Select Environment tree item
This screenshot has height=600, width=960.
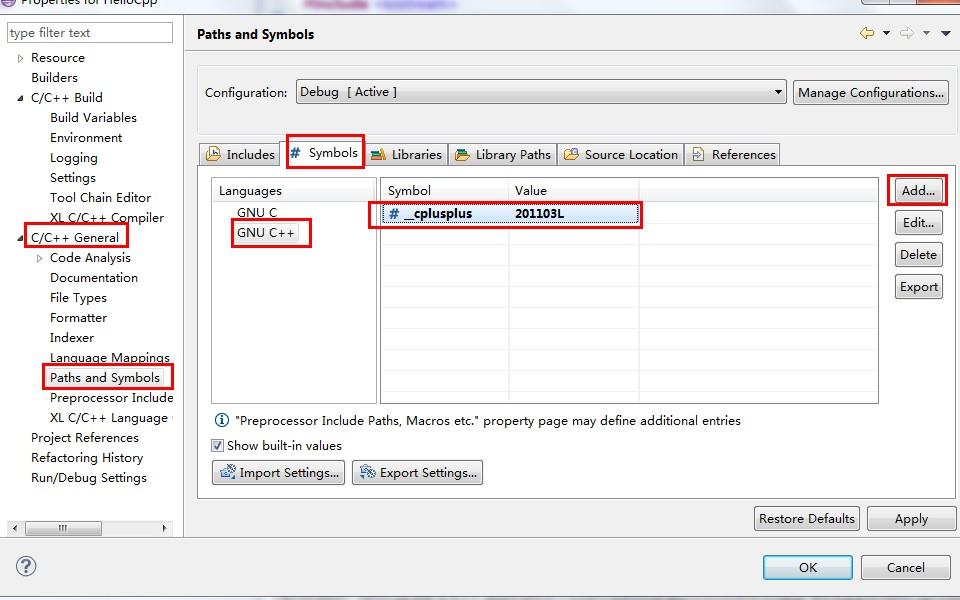86,138
